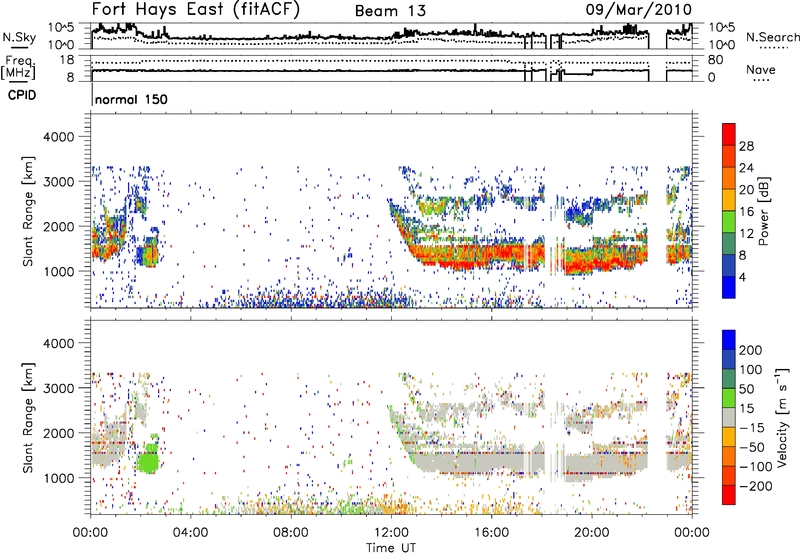Click the '12:00' time tick label
The image size is (800, 554).
[x=391, y=533]
